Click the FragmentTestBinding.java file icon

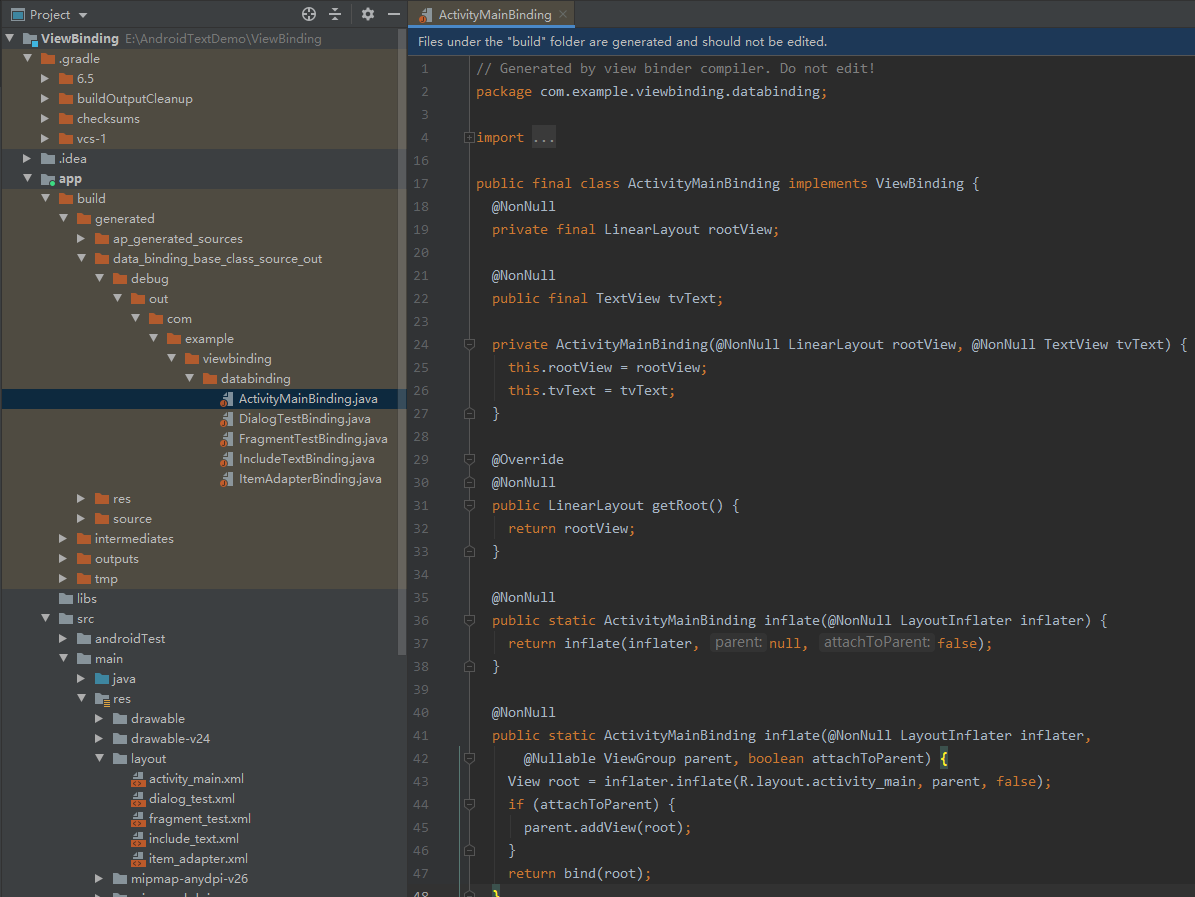tap(226, 439)
